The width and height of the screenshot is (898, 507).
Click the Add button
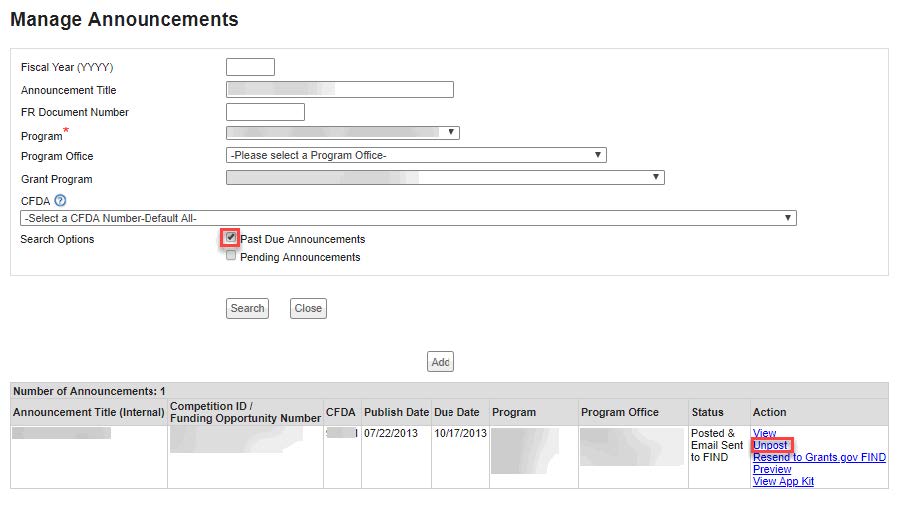440,362
